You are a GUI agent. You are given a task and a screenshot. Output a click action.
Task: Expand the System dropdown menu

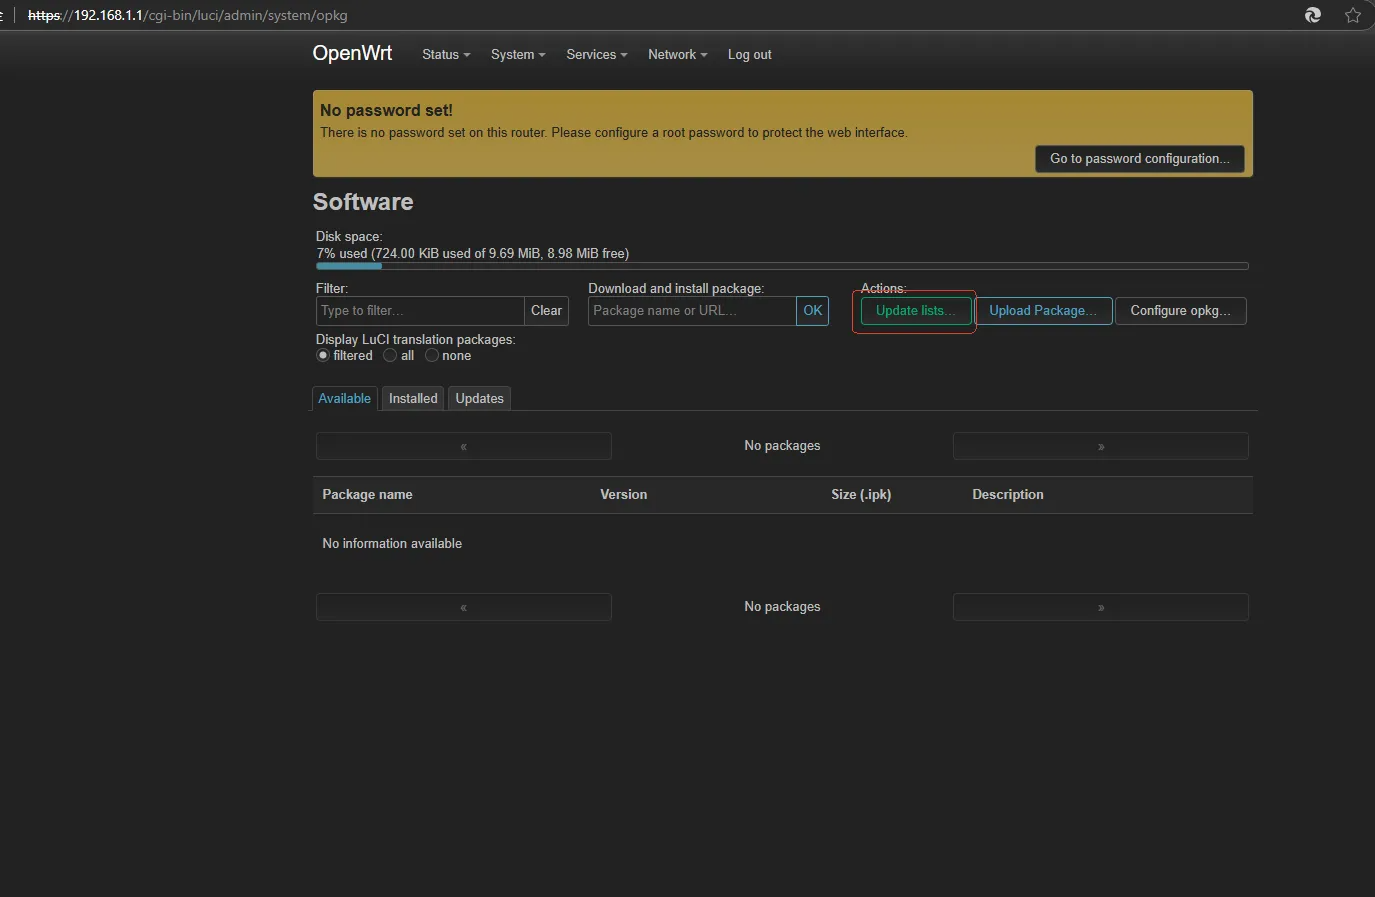[x=518, y=55]
